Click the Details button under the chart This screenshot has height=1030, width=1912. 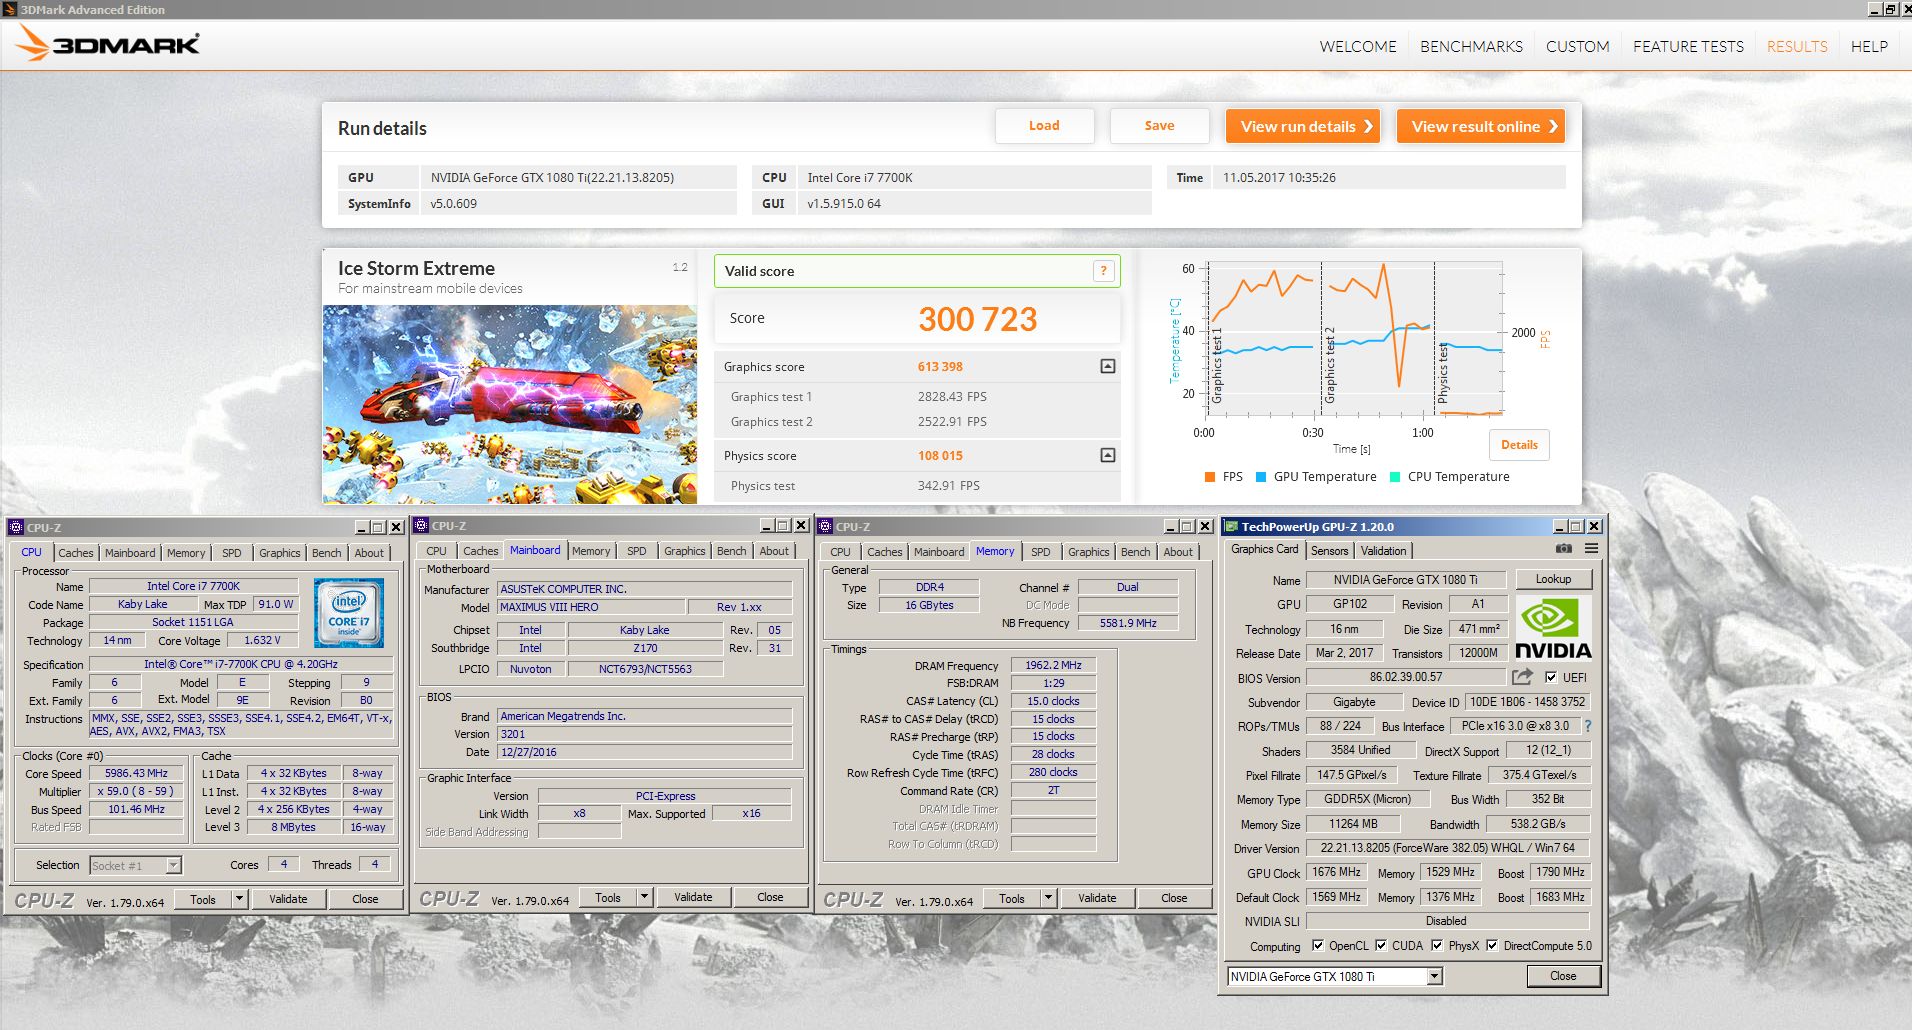1519,445
